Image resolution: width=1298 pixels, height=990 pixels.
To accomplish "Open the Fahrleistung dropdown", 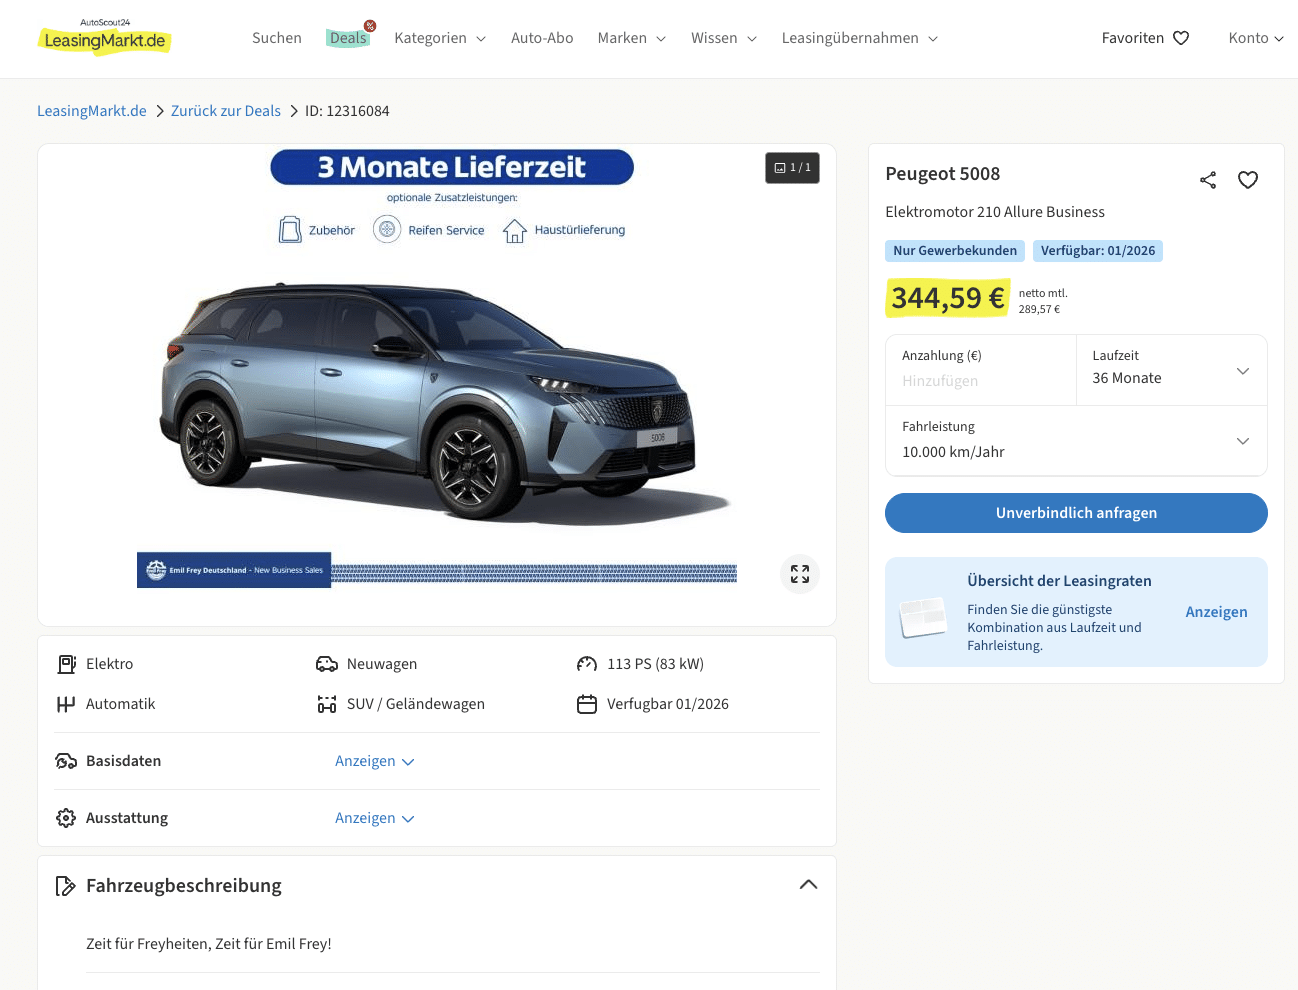I will click(1076, 441).
